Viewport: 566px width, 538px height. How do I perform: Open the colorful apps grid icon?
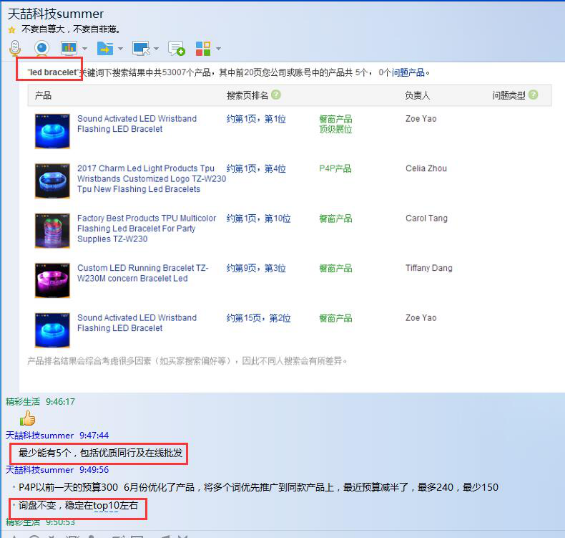point(203,48)
